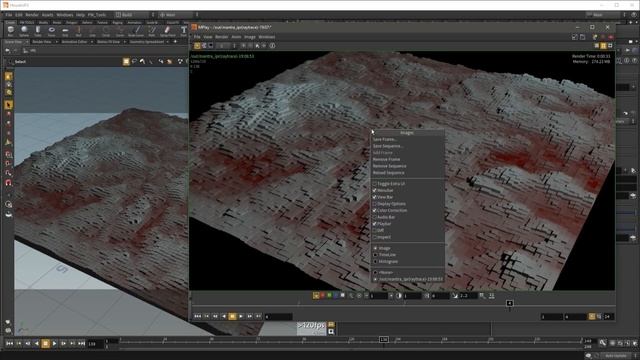This screenshot has height=360, width=640.
Task: Click the MPlay current frame input field
Action: click(x=278, y=316)
